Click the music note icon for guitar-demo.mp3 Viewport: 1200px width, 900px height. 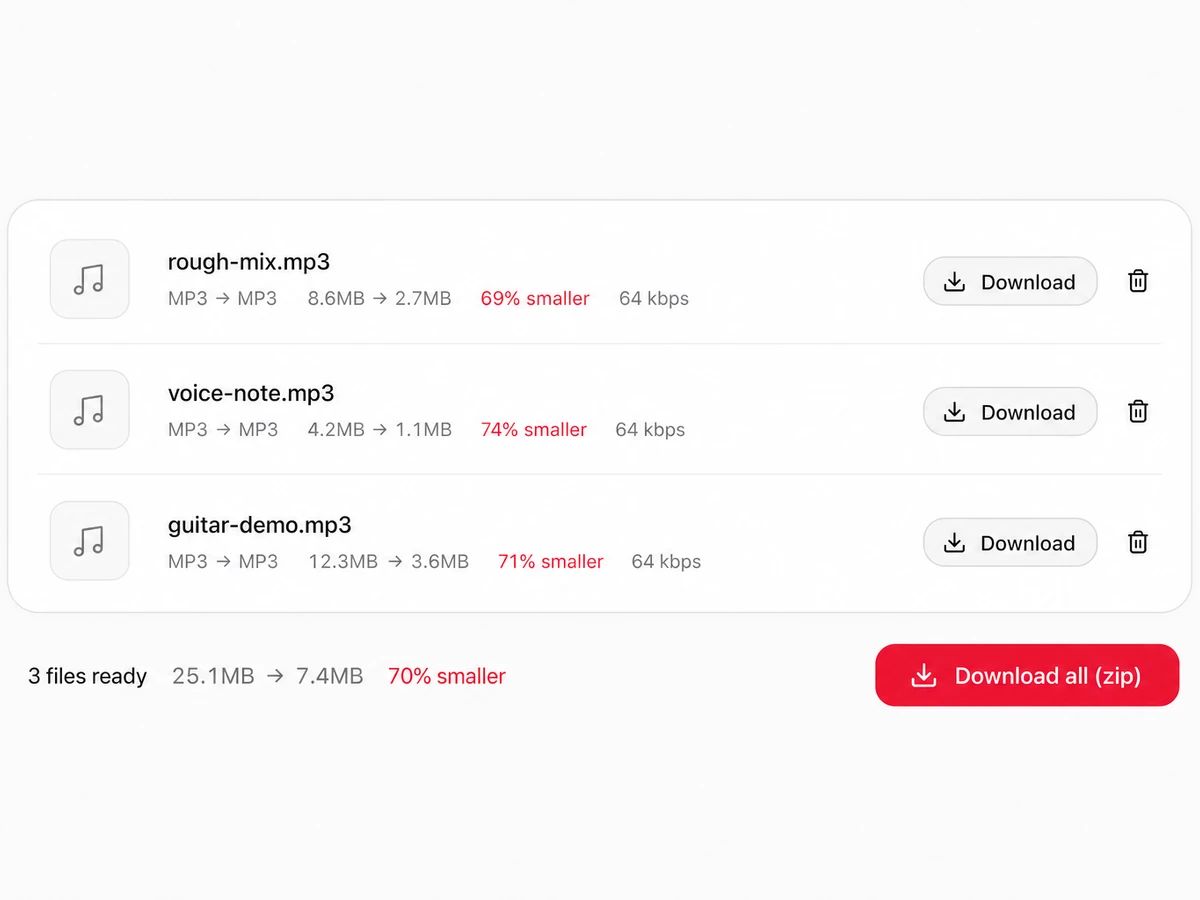tap(89, 541)
